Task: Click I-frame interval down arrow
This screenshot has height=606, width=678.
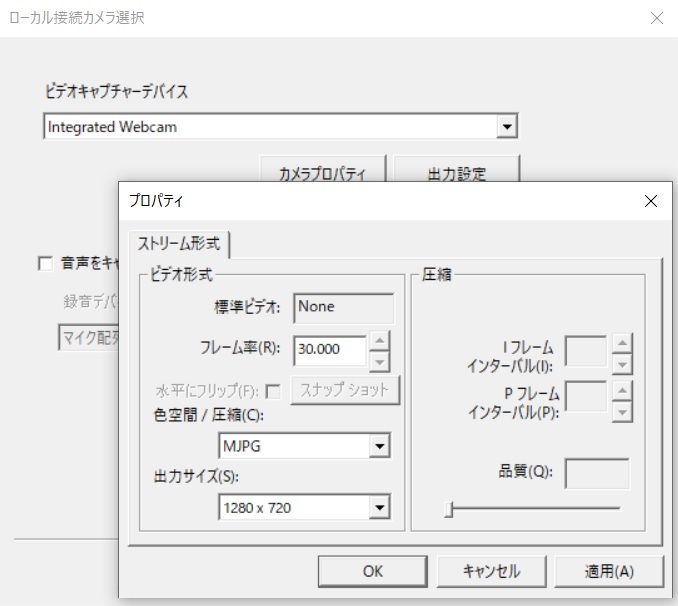Action: [x=622, y=365]
